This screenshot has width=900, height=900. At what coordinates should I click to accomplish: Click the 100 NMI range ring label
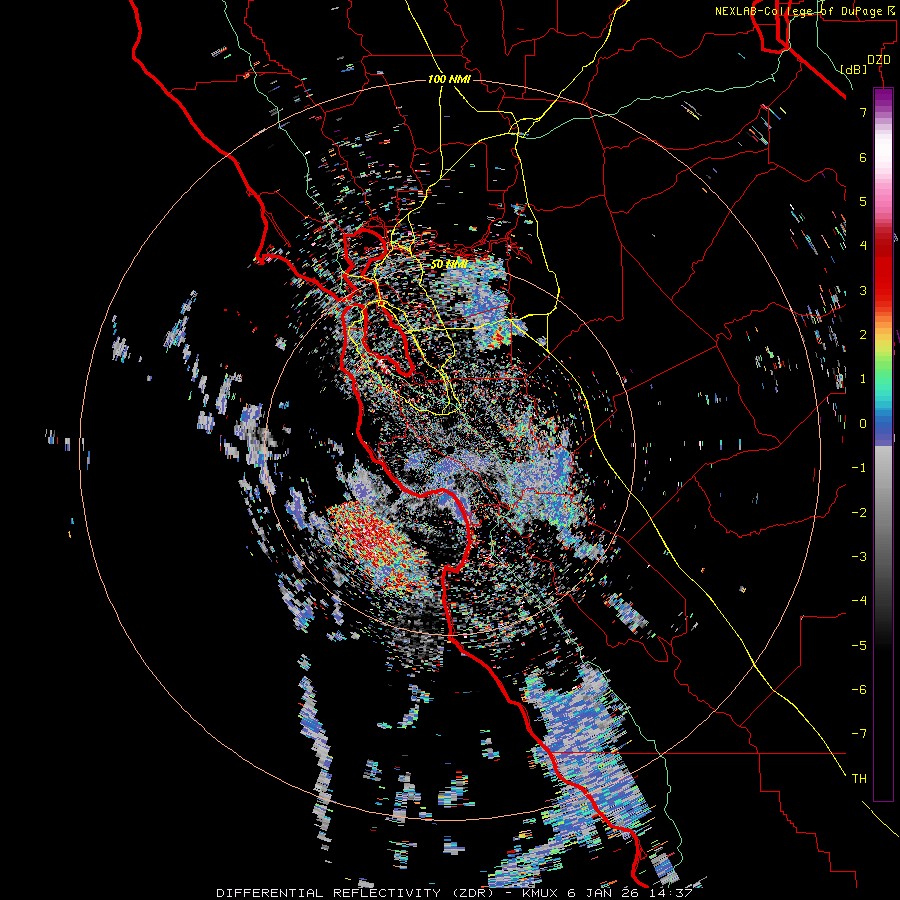coord(449,79)
